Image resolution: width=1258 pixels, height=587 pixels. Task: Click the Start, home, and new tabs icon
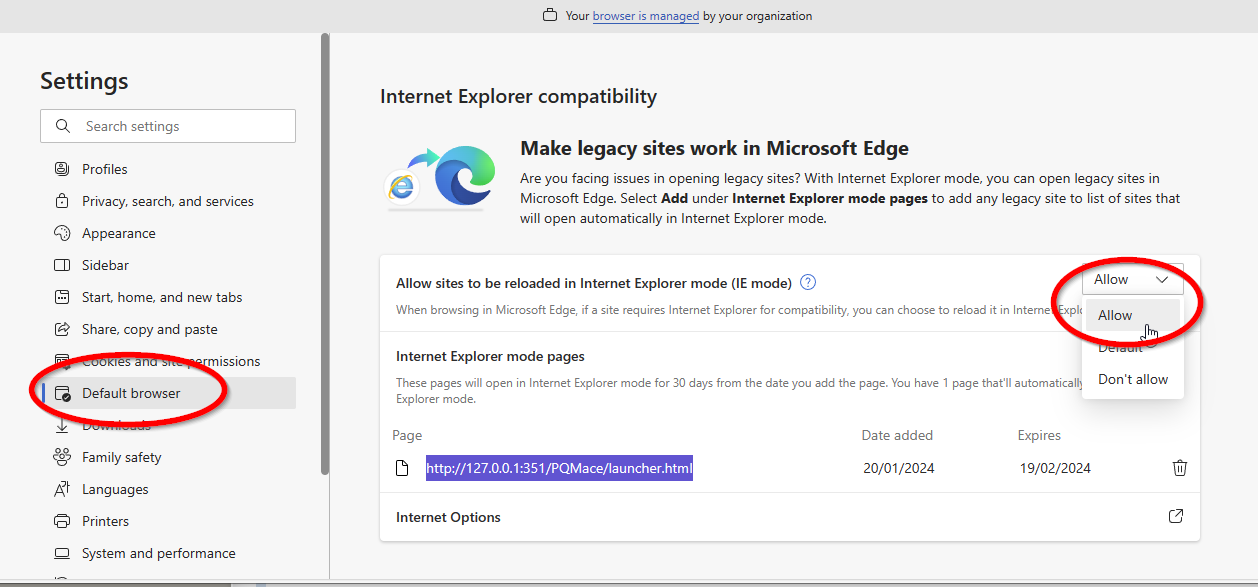click(62, 297)
